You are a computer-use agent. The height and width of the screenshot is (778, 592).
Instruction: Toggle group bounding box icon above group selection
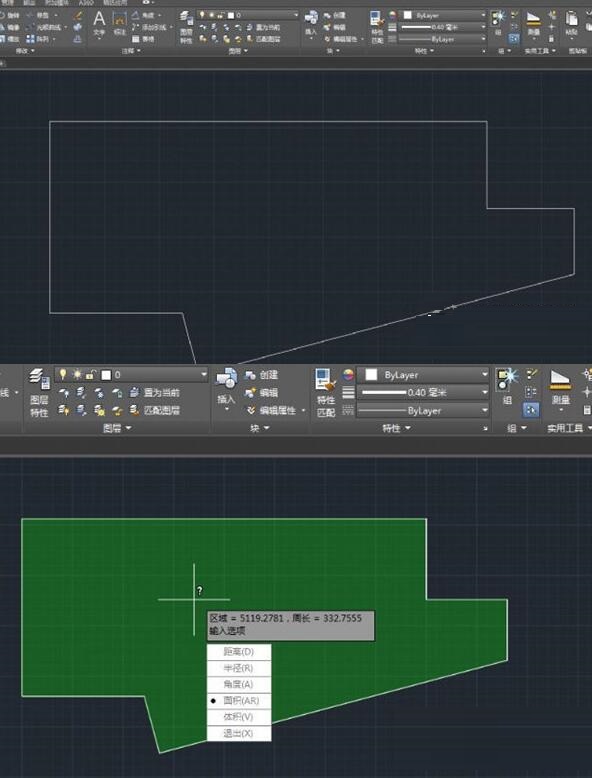point(531,392)
